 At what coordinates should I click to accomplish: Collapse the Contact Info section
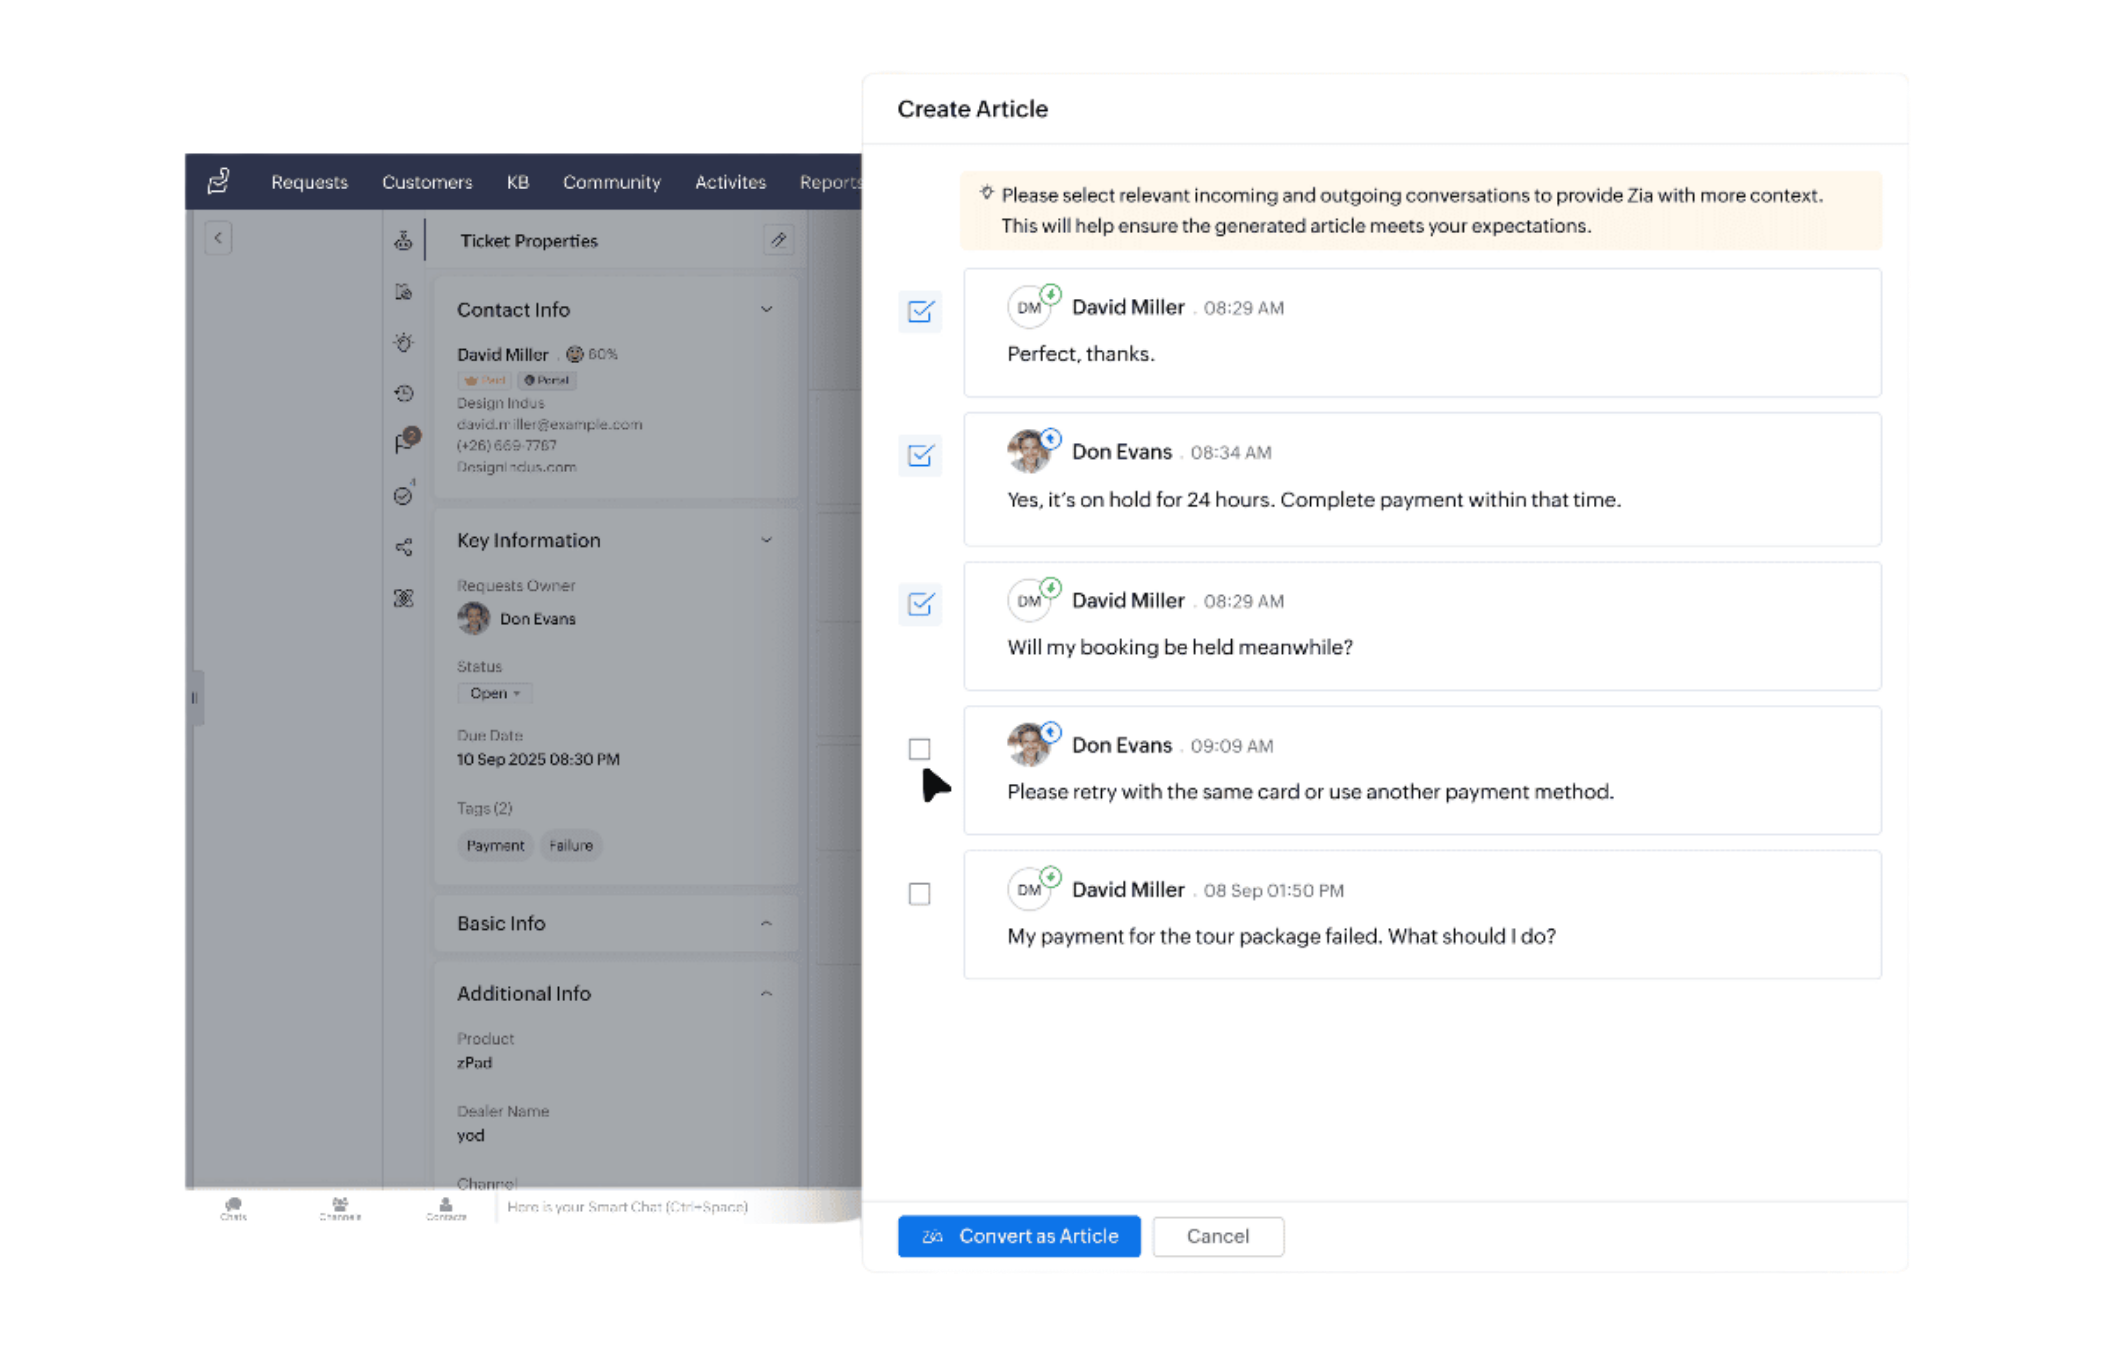766,310
